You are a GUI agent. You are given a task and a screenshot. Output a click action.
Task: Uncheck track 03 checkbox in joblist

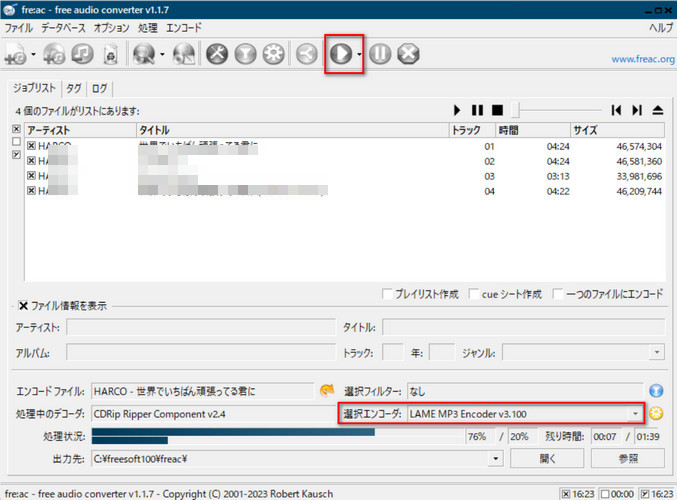click(x=31, y=175)
